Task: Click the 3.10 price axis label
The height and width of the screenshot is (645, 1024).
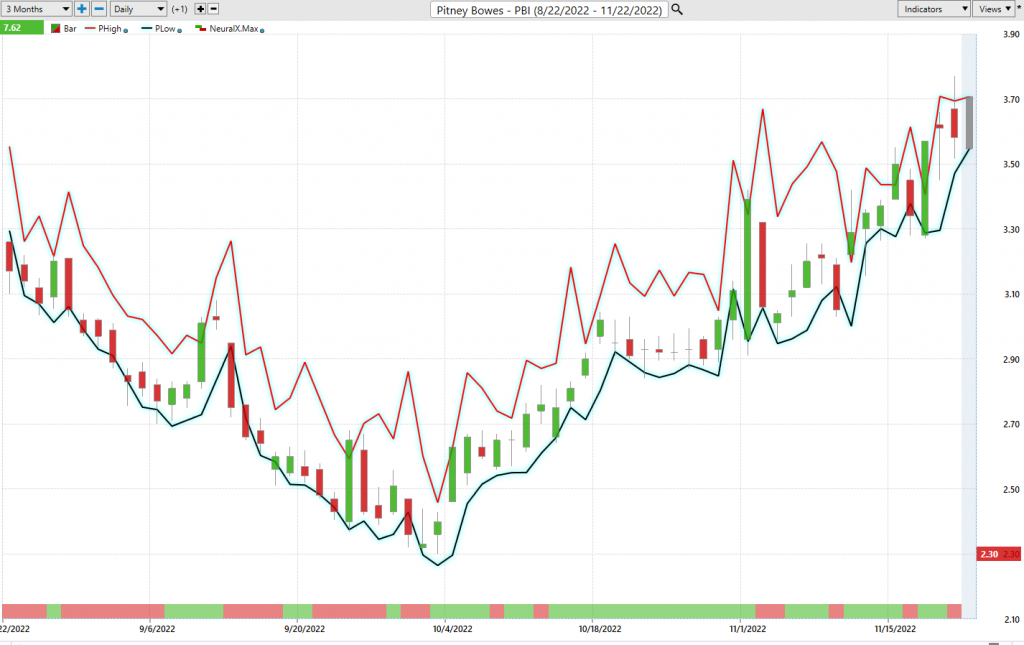Action: [1011, 294]
